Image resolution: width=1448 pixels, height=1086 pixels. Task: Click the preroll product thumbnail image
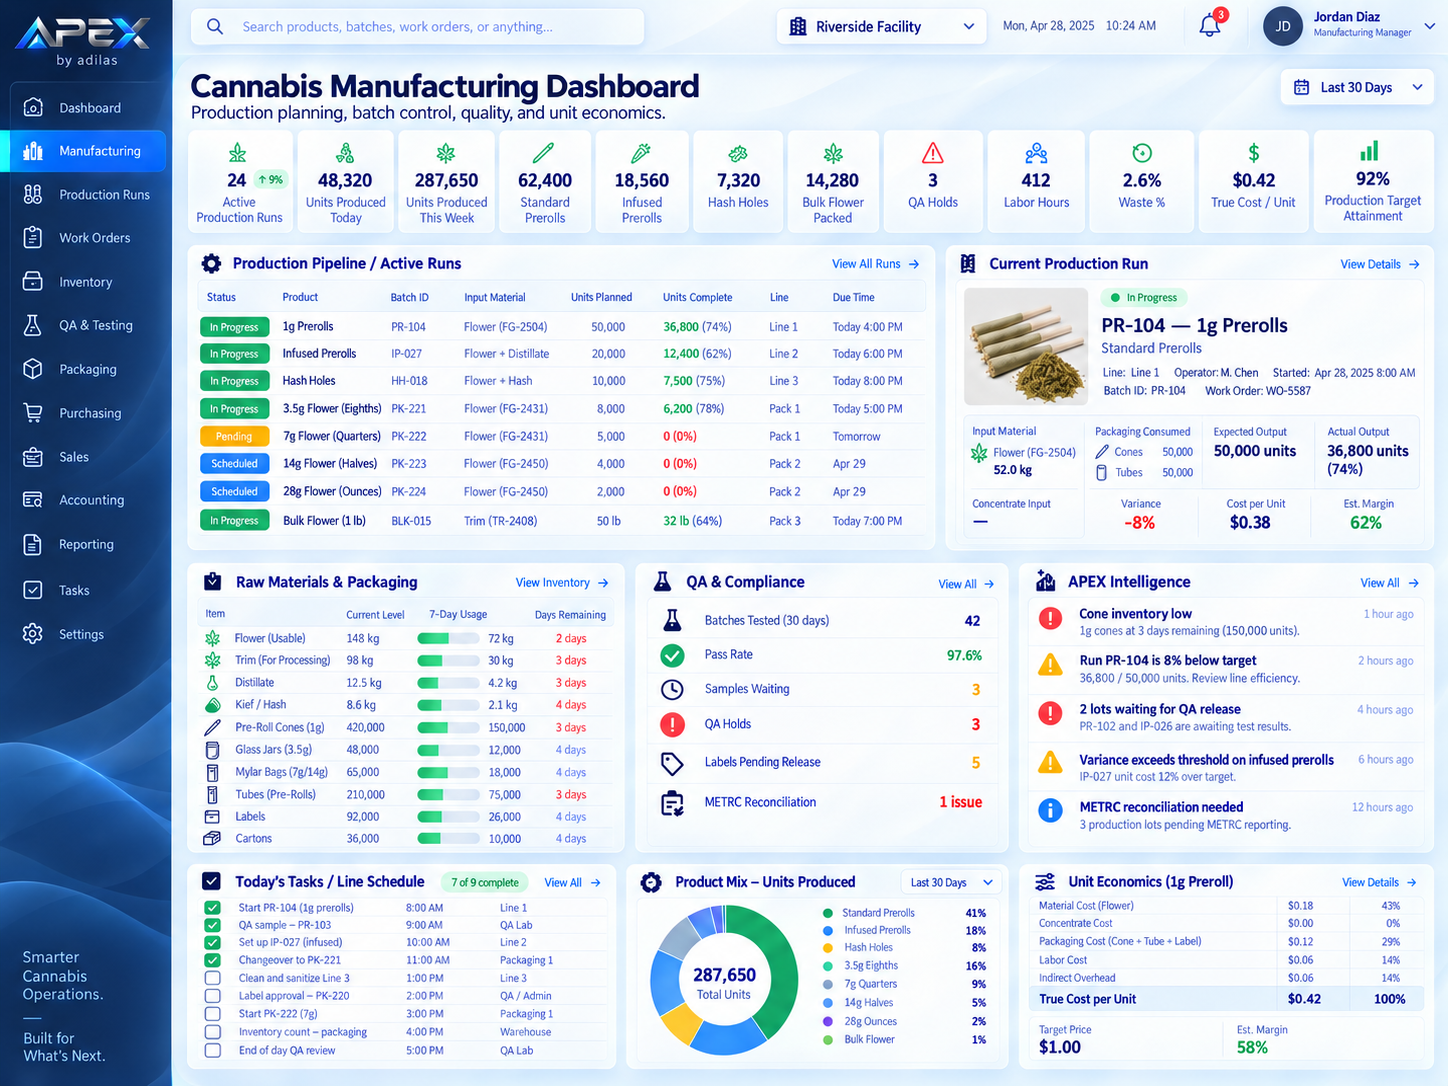(x=1025, y=346)
